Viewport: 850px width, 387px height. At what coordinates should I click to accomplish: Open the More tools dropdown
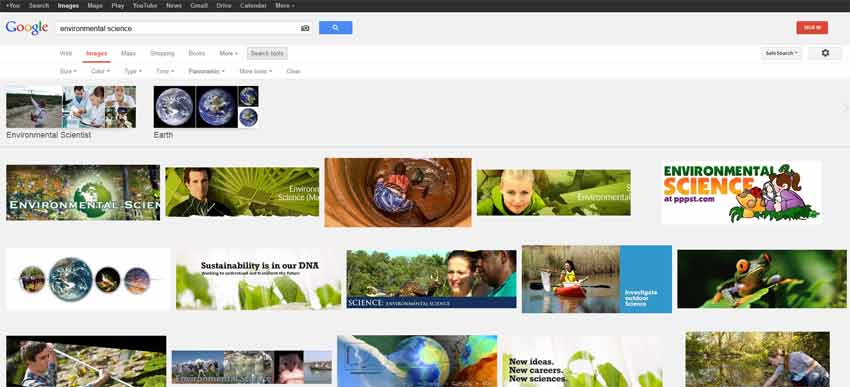256,71
